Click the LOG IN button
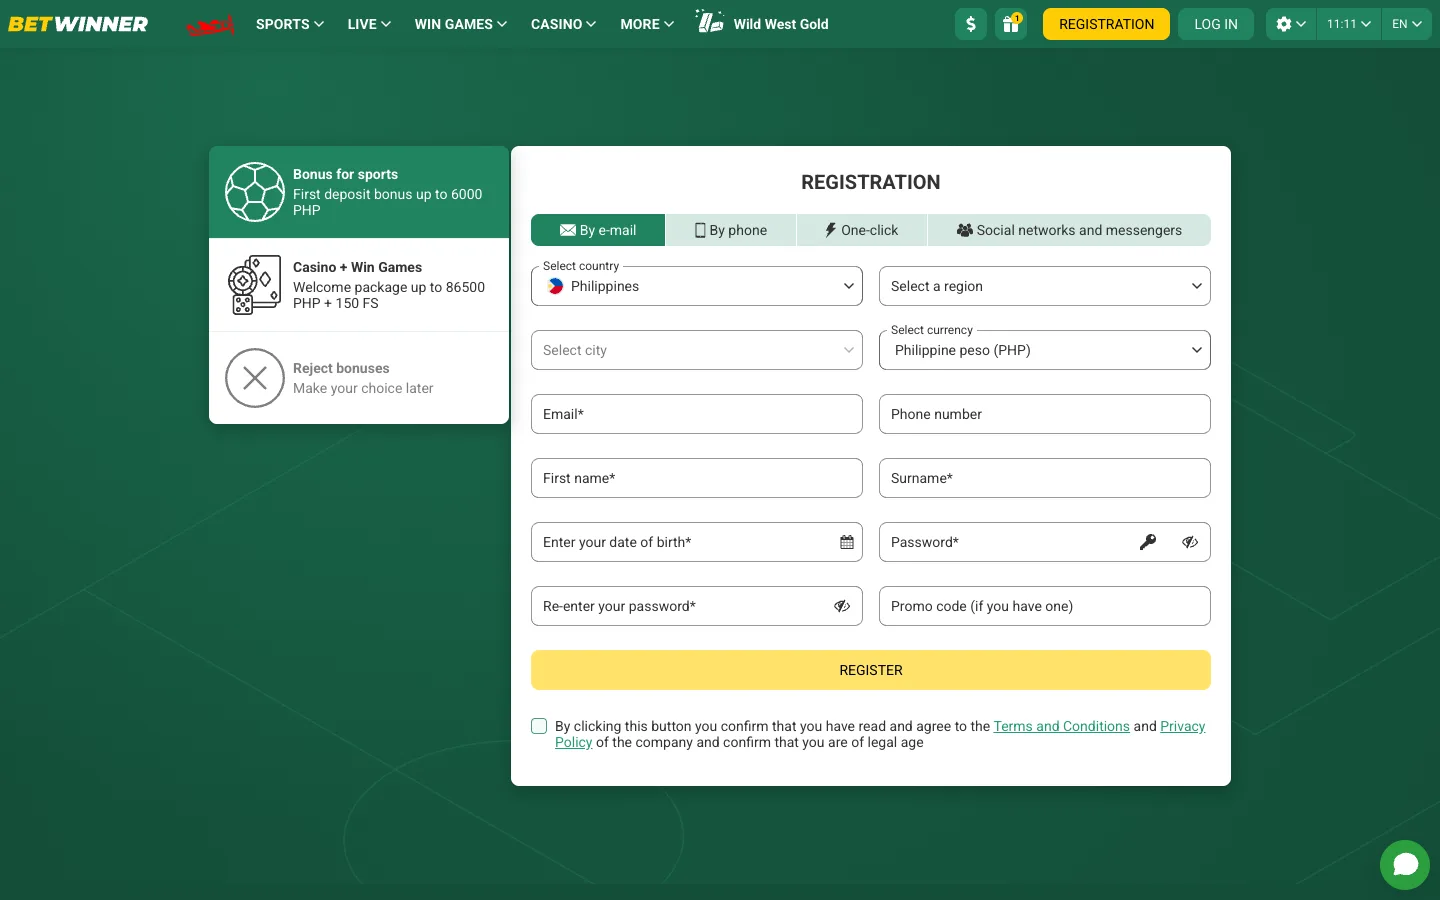This screenshot has width=1440, height=900. 1216,24
